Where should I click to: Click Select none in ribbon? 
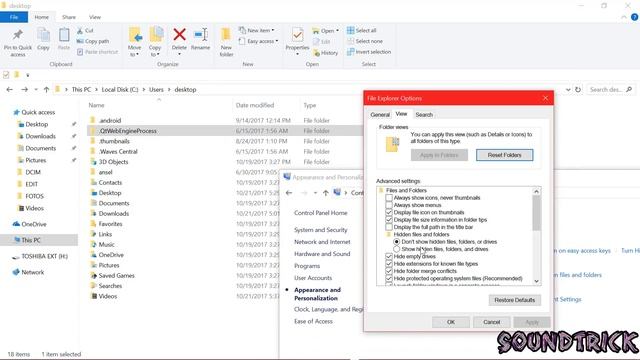tap(365, 41)
